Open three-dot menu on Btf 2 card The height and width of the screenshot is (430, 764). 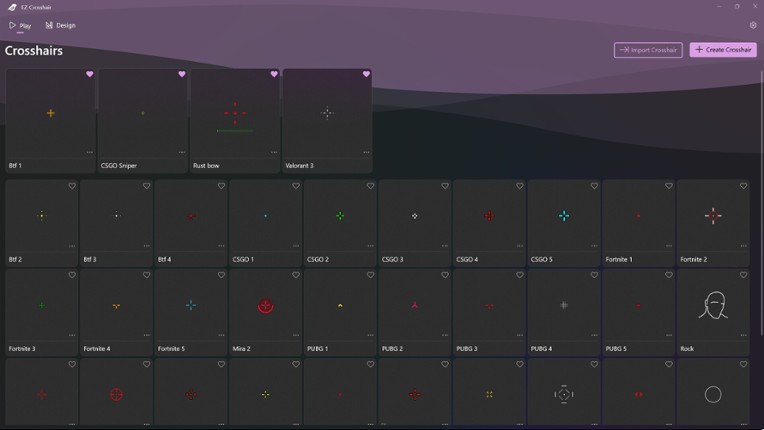(x=71, y=246)
